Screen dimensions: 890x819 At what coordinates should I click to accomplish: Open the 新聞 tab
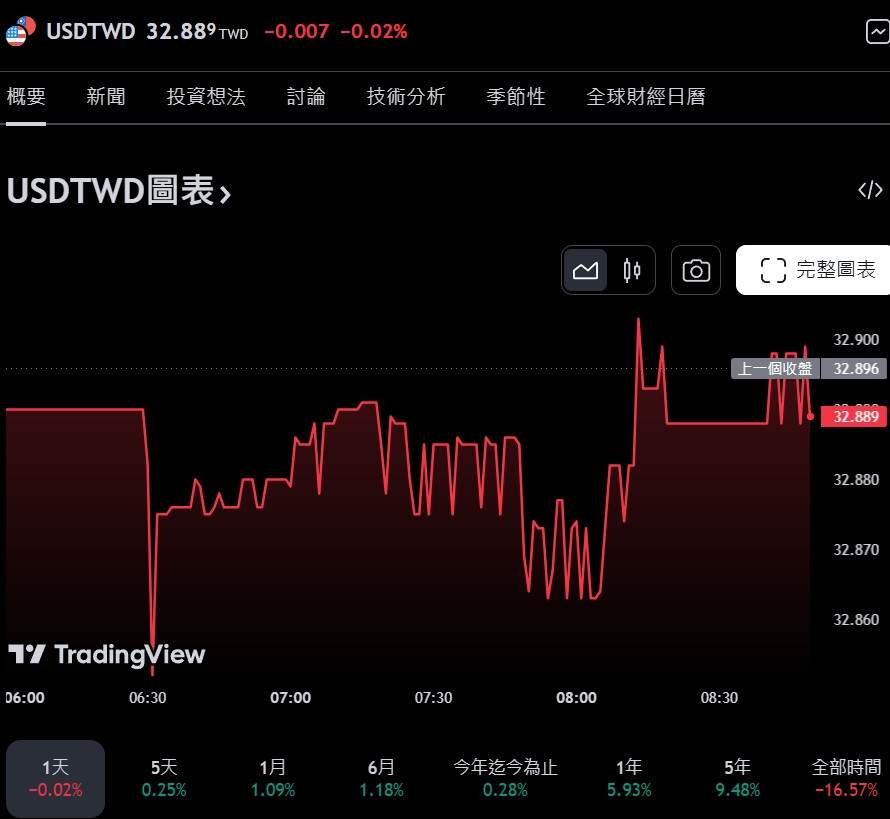point(106,96)
